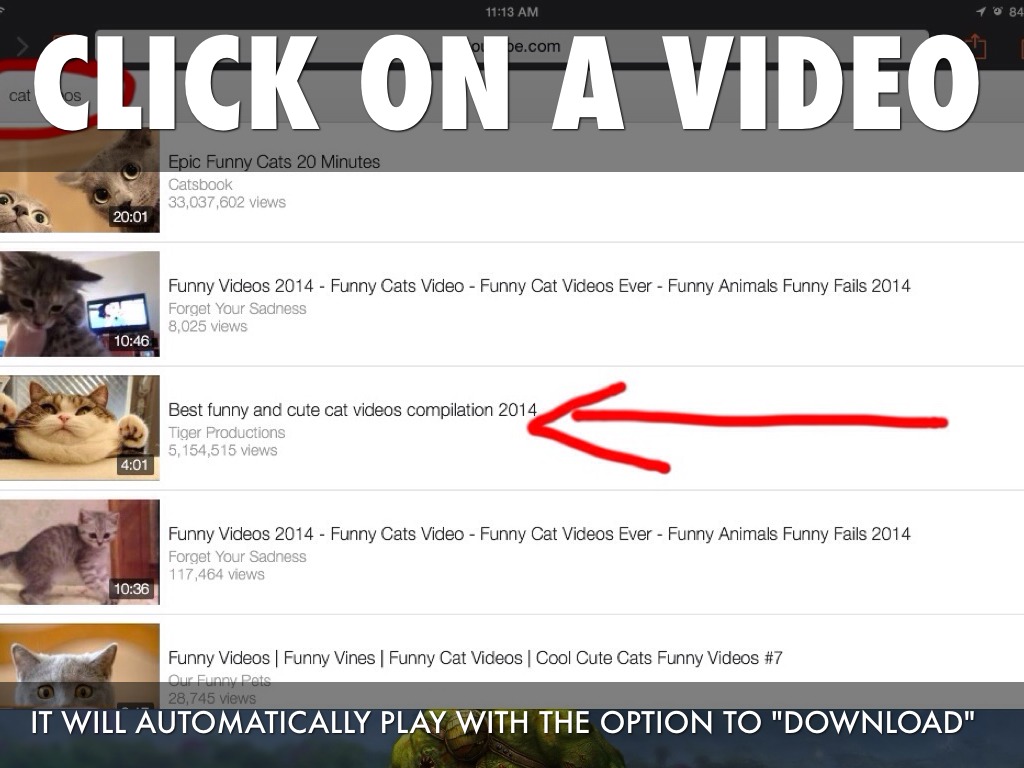Tap the alarm clock icon in status bar

point(997,11)
